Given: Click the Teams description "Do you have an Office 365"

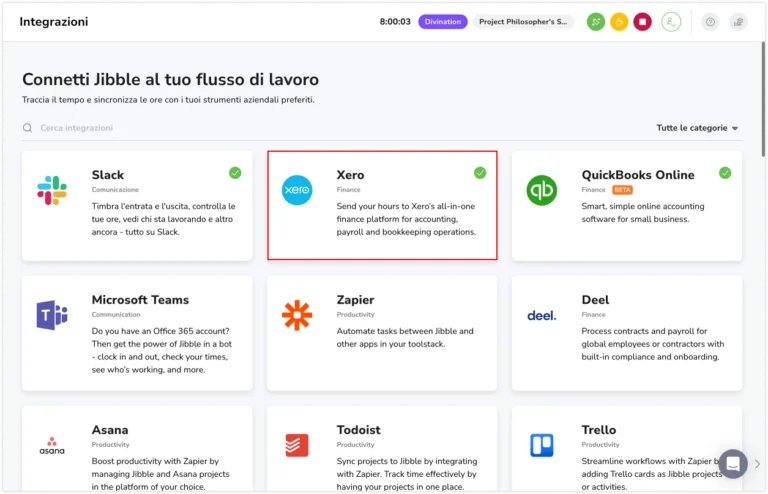Looking at the screenshot, I should [x=162, y=350].
